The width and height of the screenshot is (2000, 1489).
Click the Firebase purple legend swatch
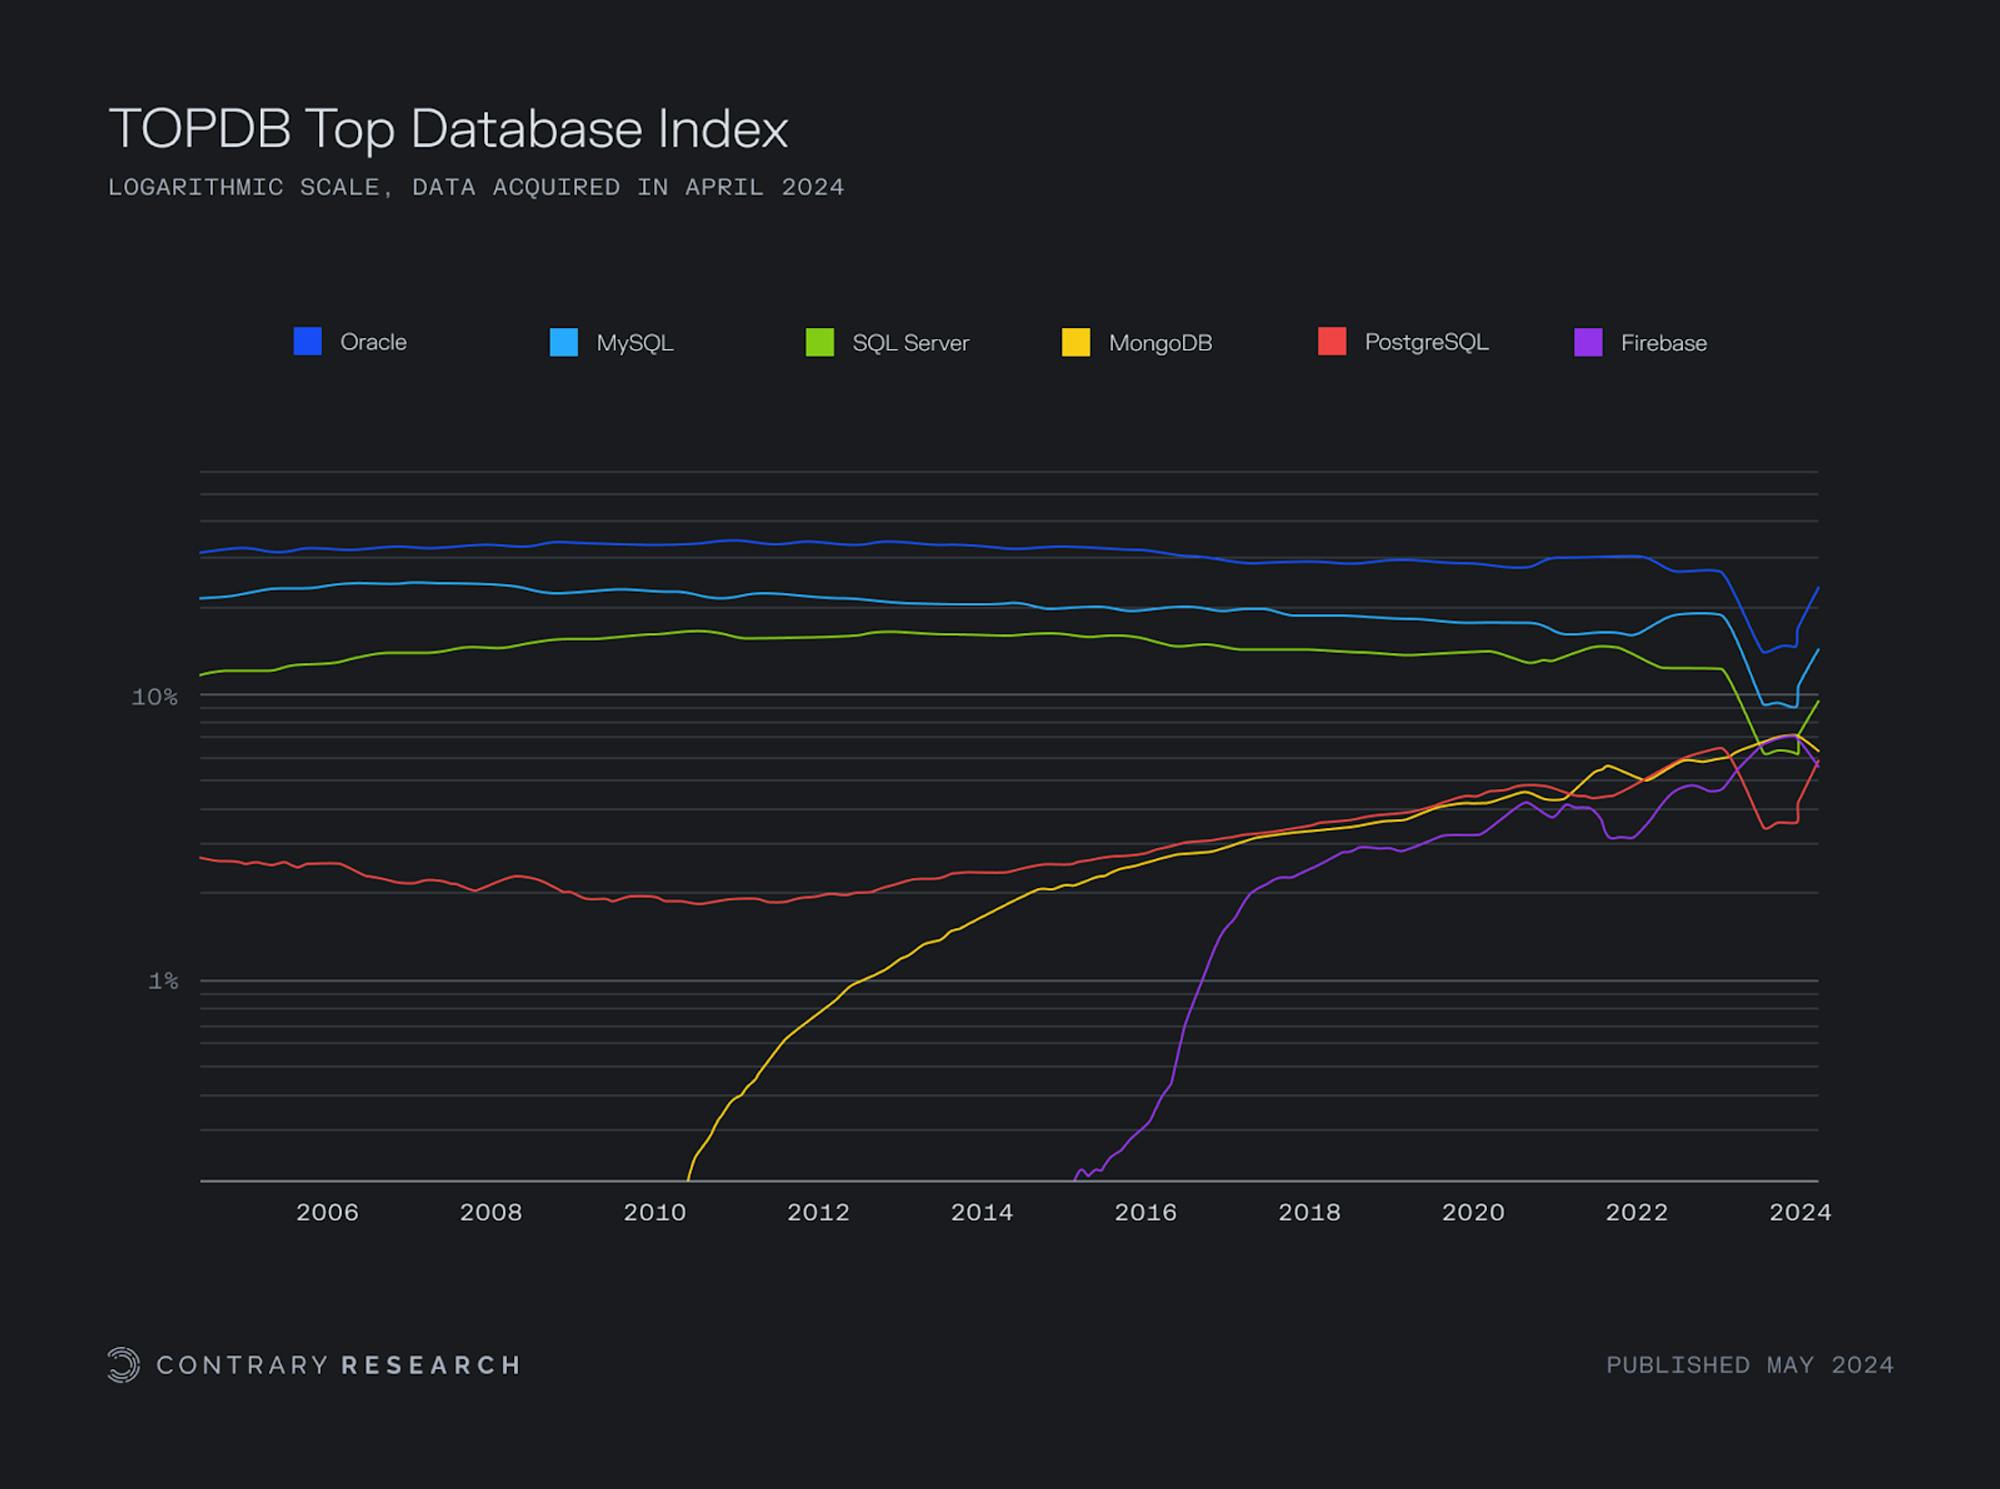1588,343
